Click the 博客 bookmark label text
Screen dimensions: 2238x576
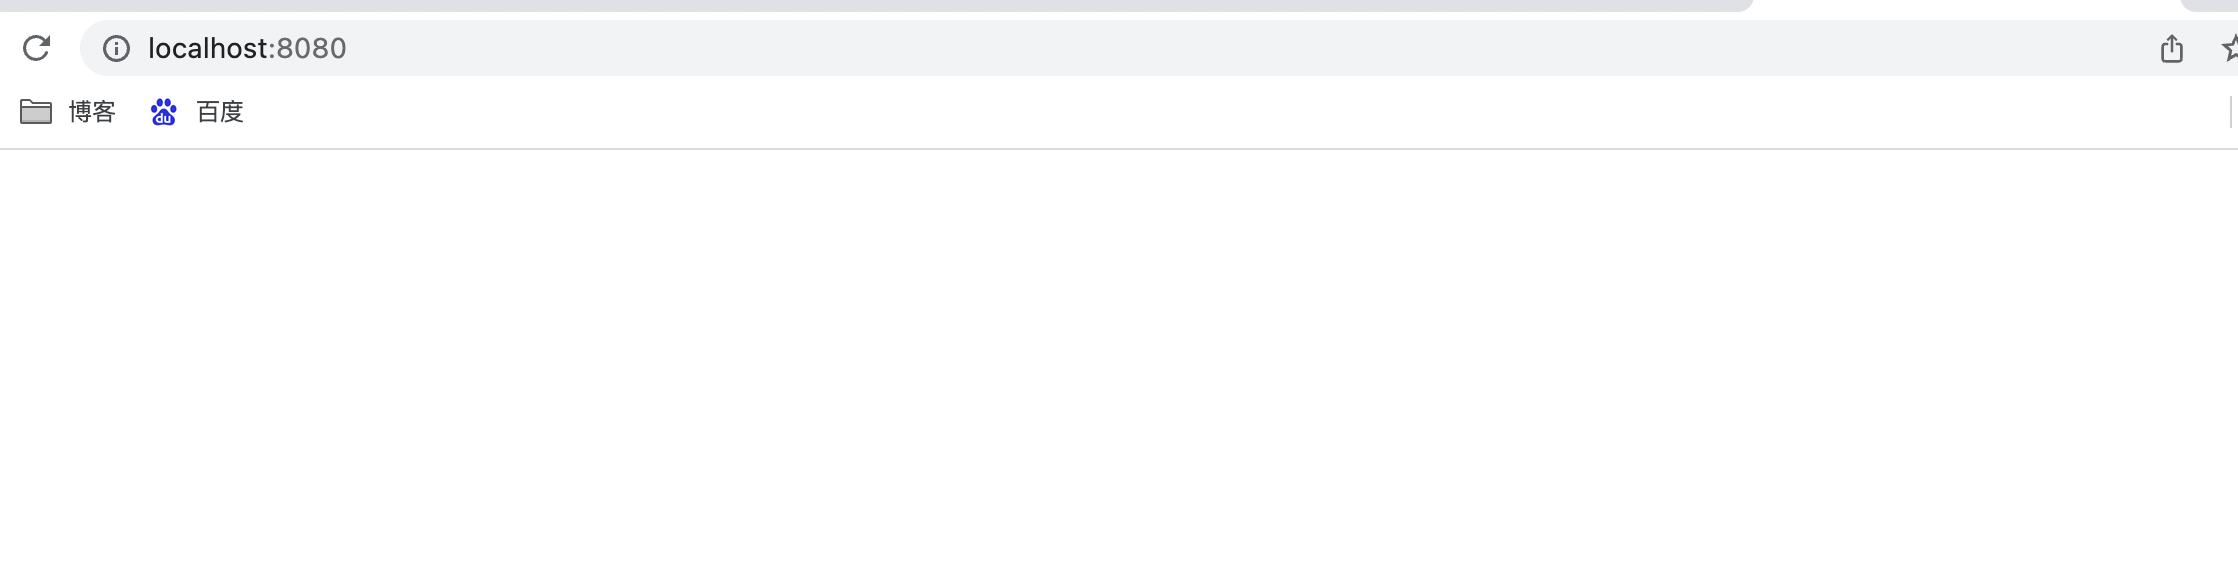(92, 111)
